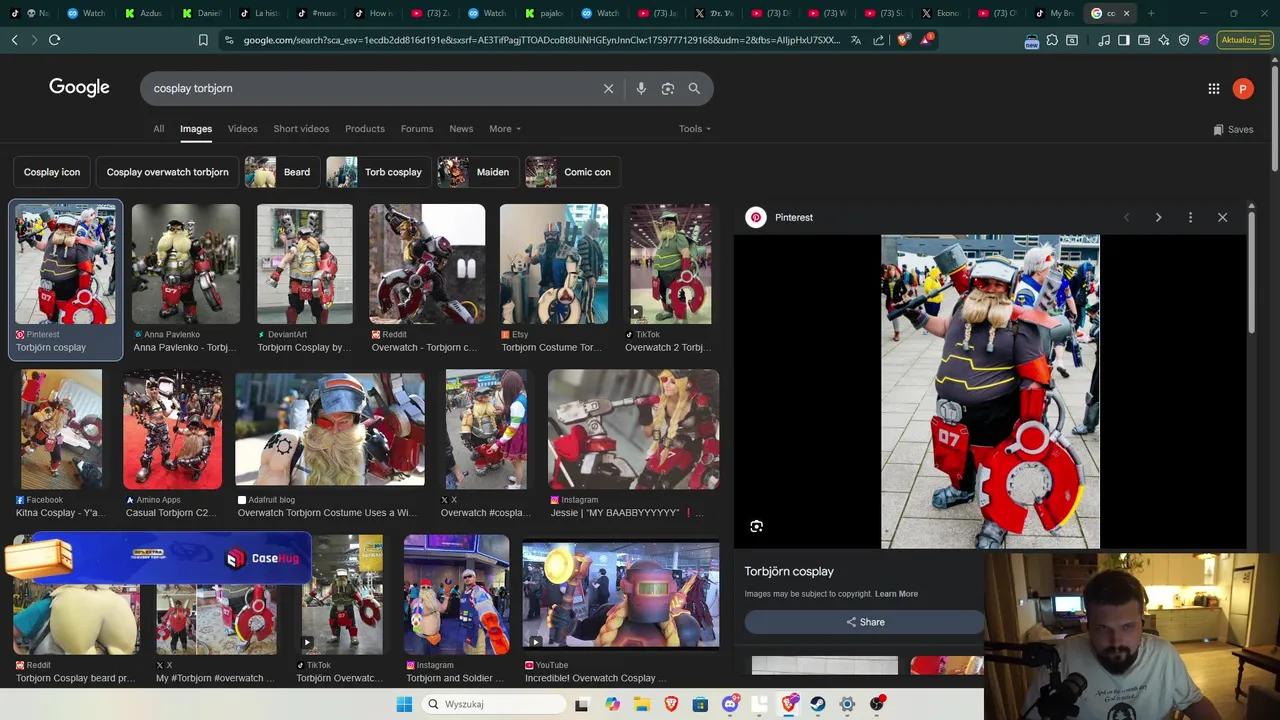Screen dimensions: 1280x720
Task: Bookmark this page with the bookmark icon
Action: [203, 40]
